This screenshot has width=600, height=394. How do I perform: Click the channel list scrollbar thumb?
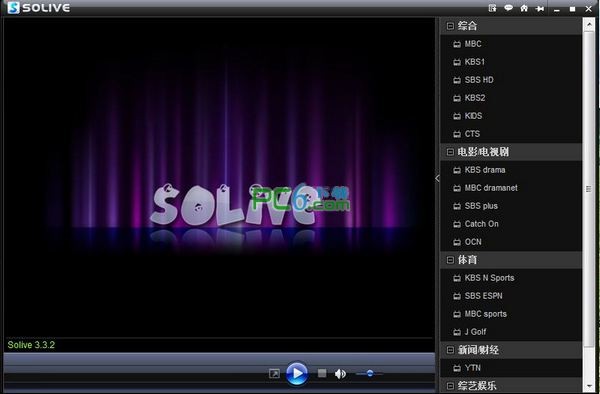point(589,189)
